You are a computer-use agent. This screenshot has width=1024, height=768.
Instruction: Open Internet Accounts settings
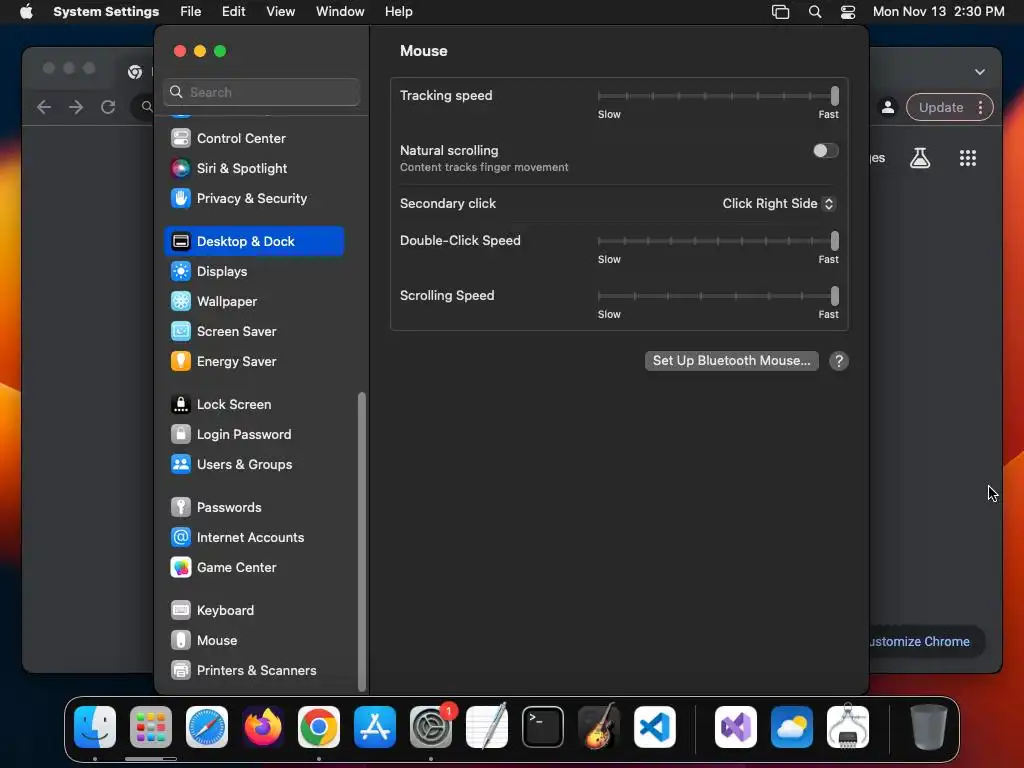(254, 537)
